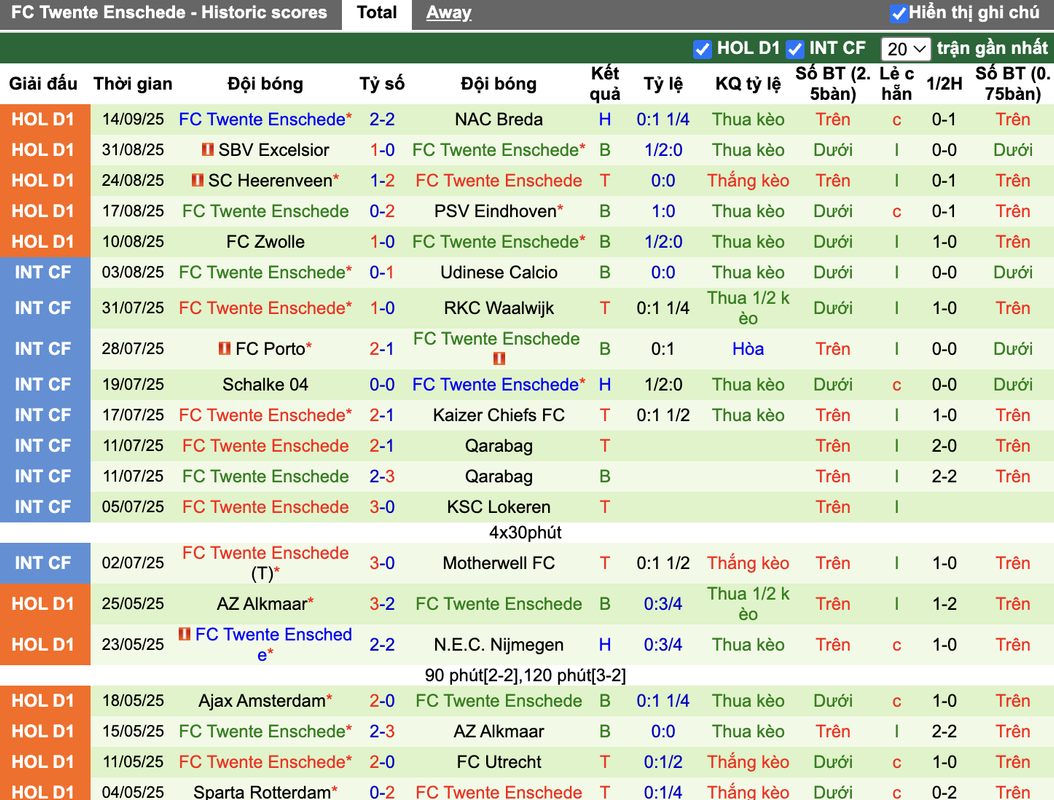
Task: Click the 0-2 score against PSV Eindhoven
Action: tap(382, 211)
